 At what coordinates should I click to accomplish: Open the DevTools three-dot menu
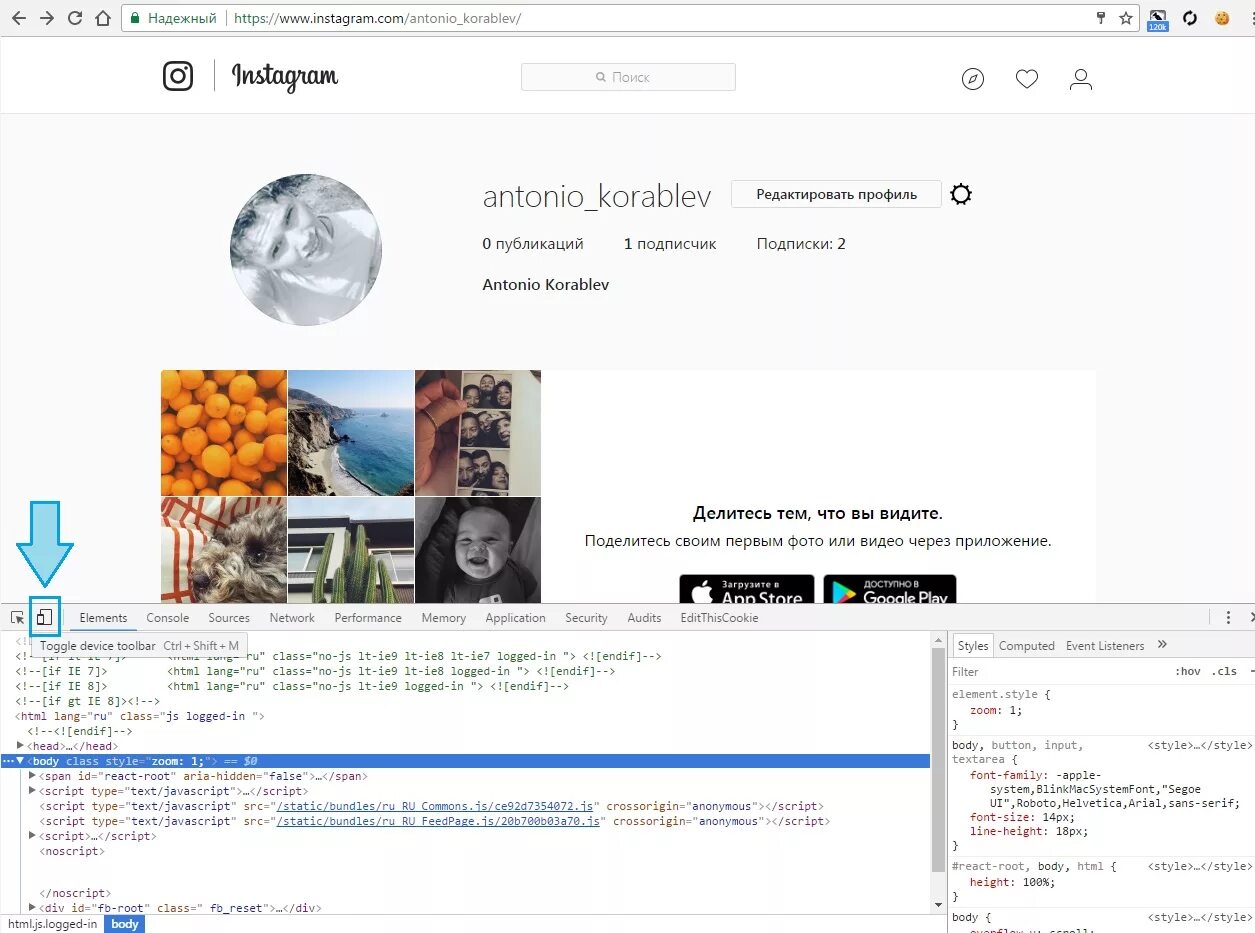pyautogui.click(x=1229, y=618)
